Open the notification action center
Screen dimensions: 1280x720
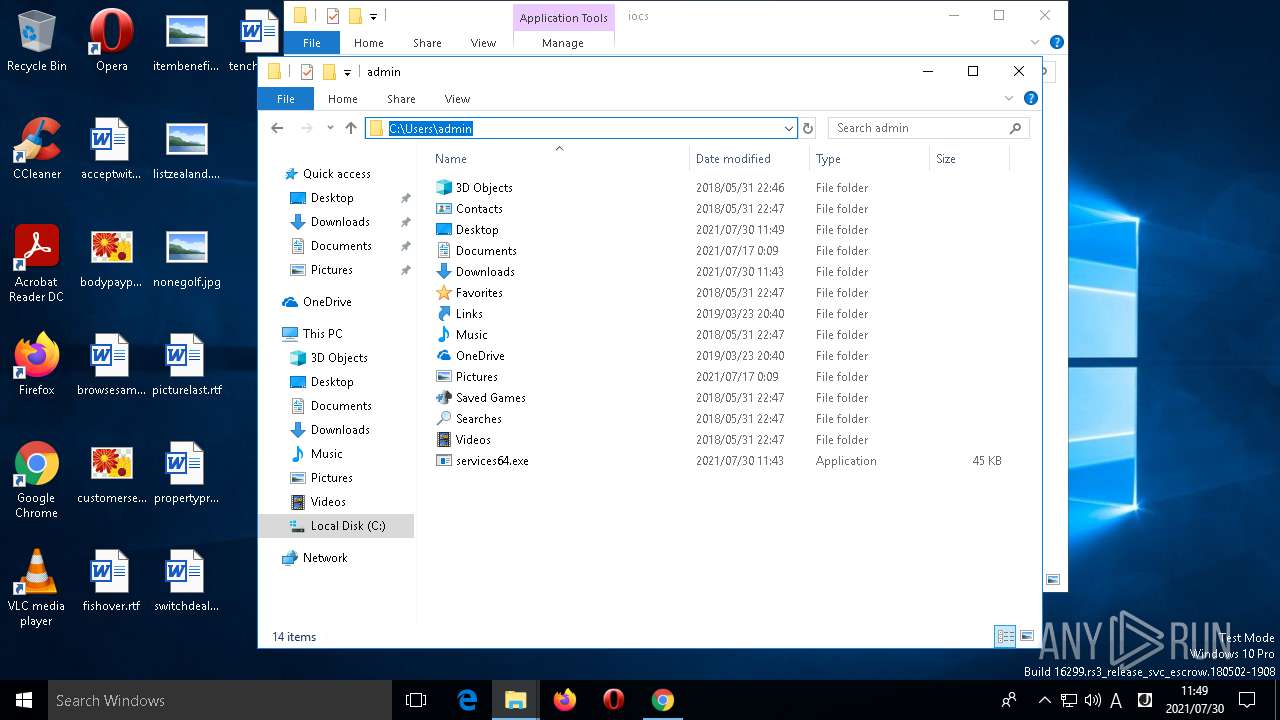pos(1247,700)
